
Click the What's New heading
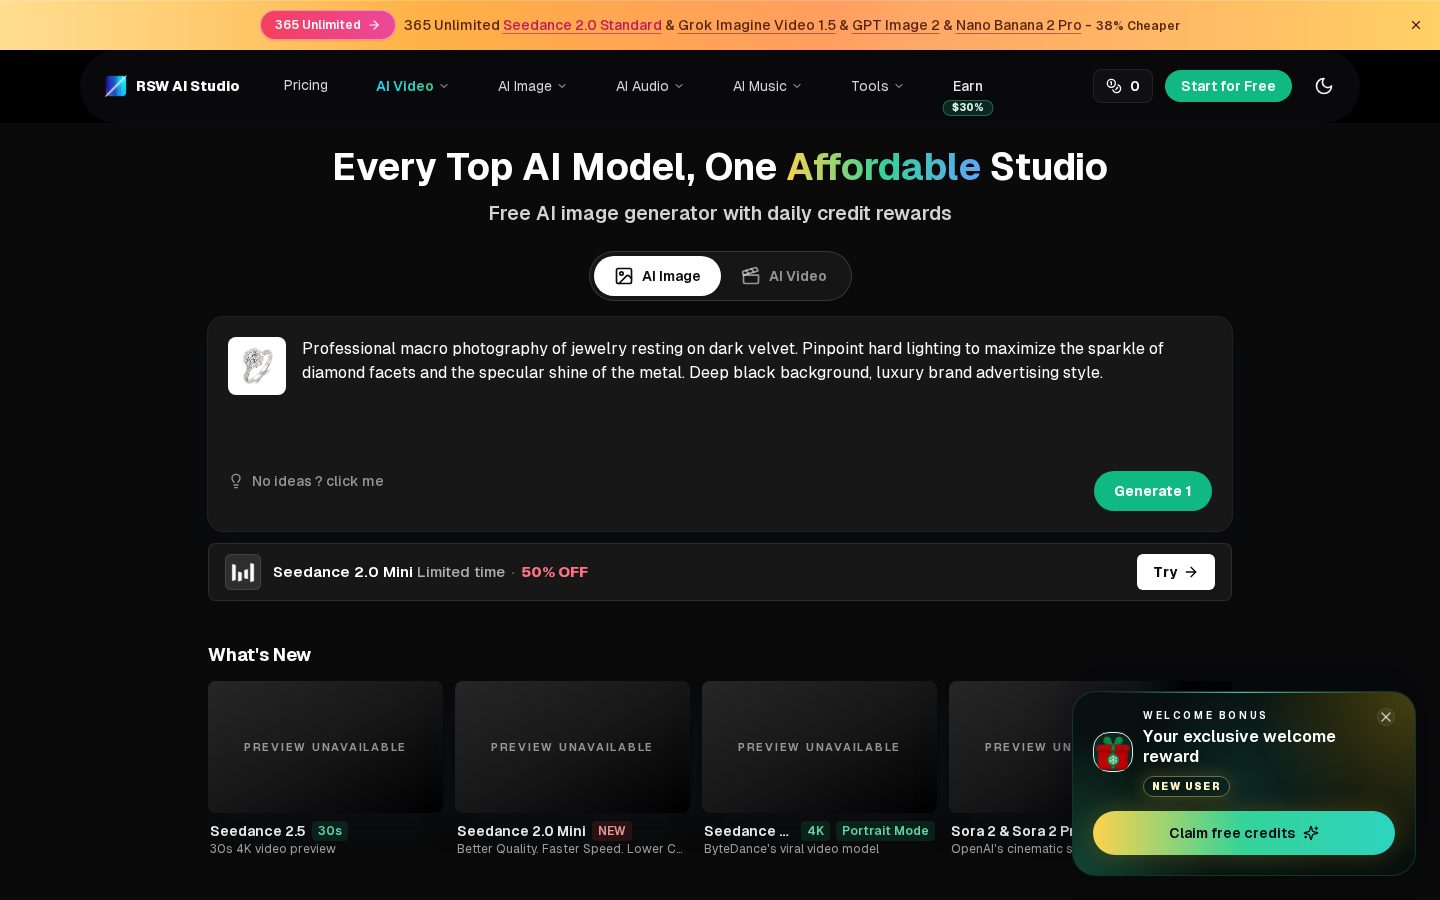(x=260, y=655)
